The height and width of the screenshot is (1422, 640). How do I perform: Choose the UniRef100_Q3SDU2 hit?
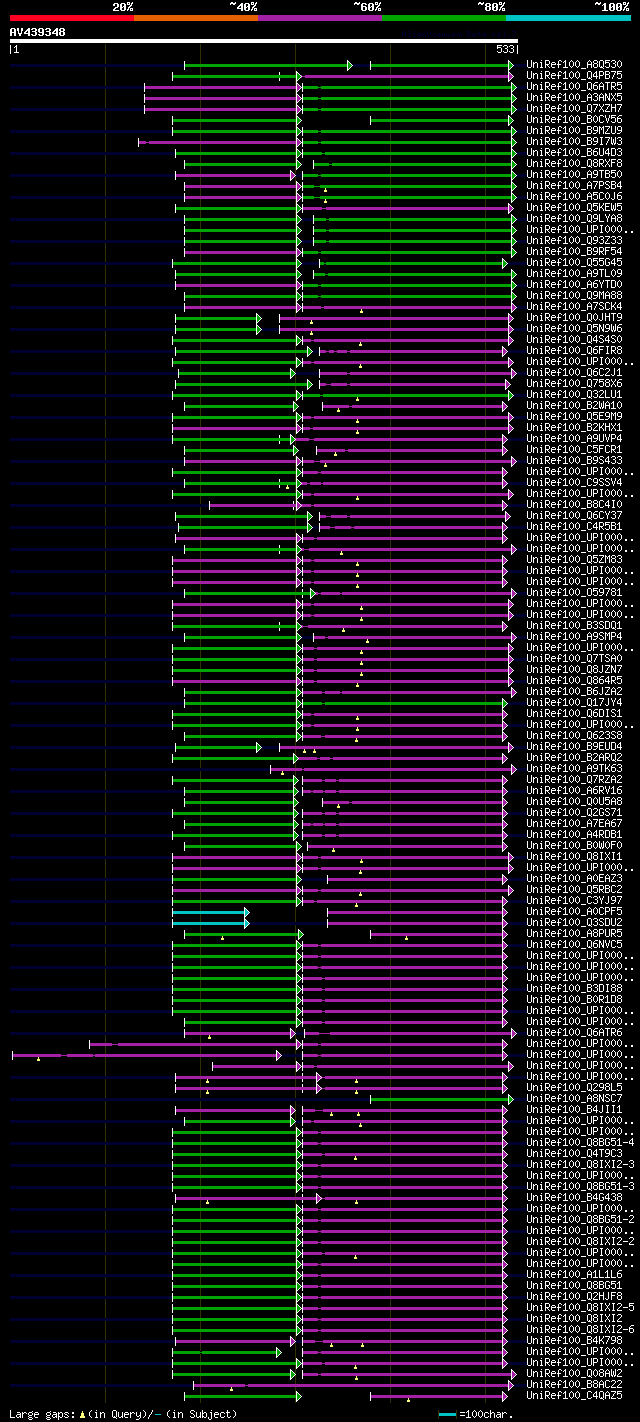pos(574,923)
